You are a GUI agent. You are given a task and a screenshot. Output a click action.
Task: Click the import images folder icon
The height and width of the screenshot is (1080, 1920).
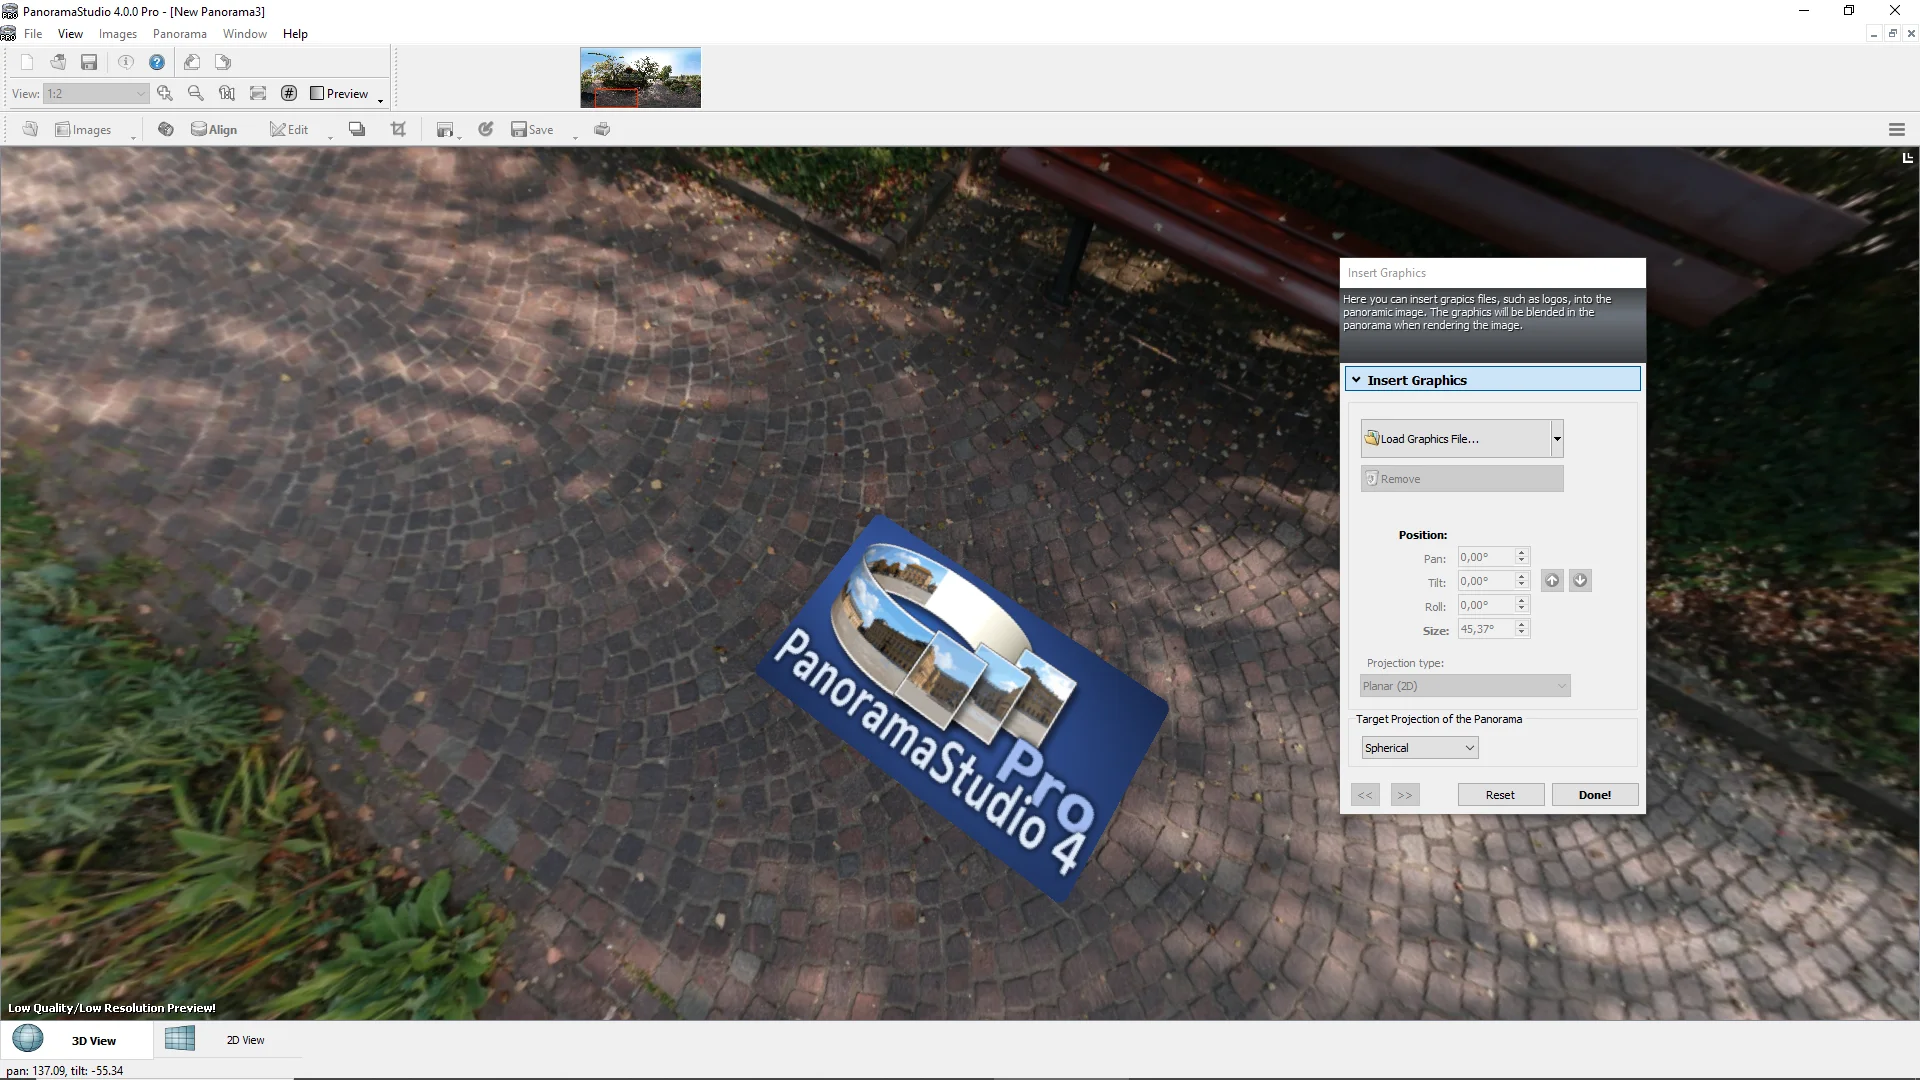(30, 129)
